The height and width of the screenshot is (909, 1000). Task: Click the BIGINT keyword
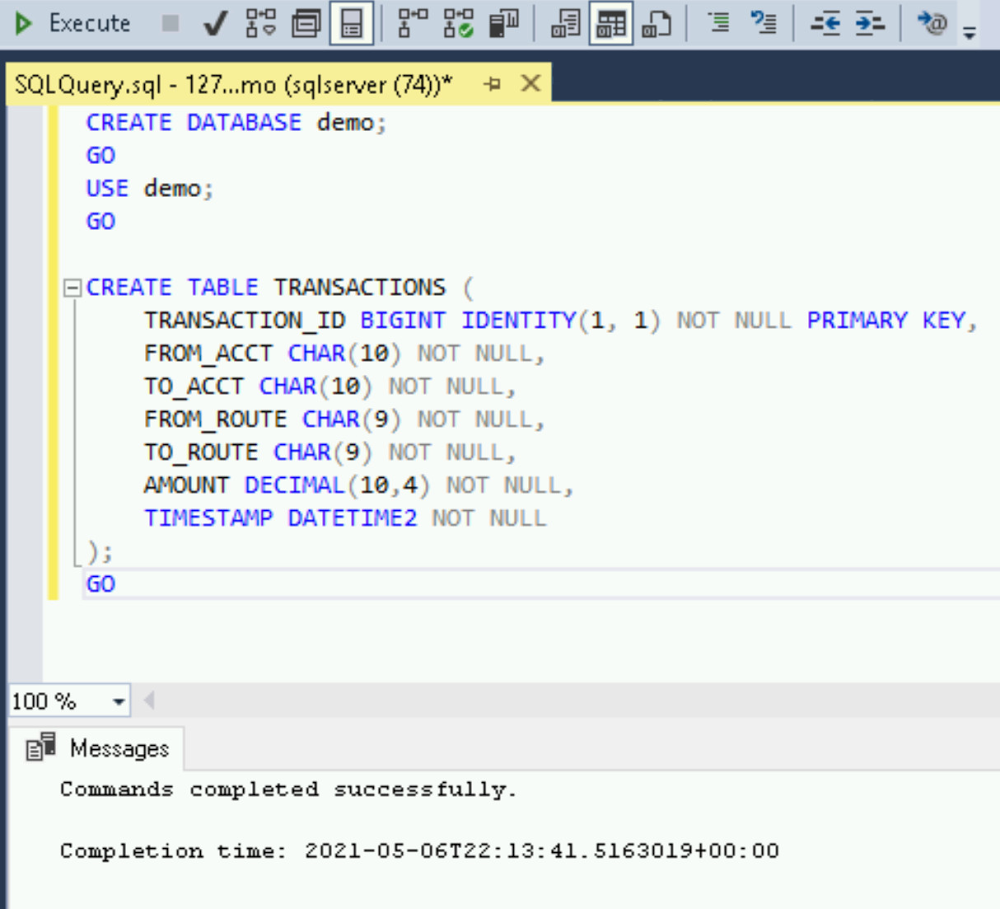pos(402,320)
